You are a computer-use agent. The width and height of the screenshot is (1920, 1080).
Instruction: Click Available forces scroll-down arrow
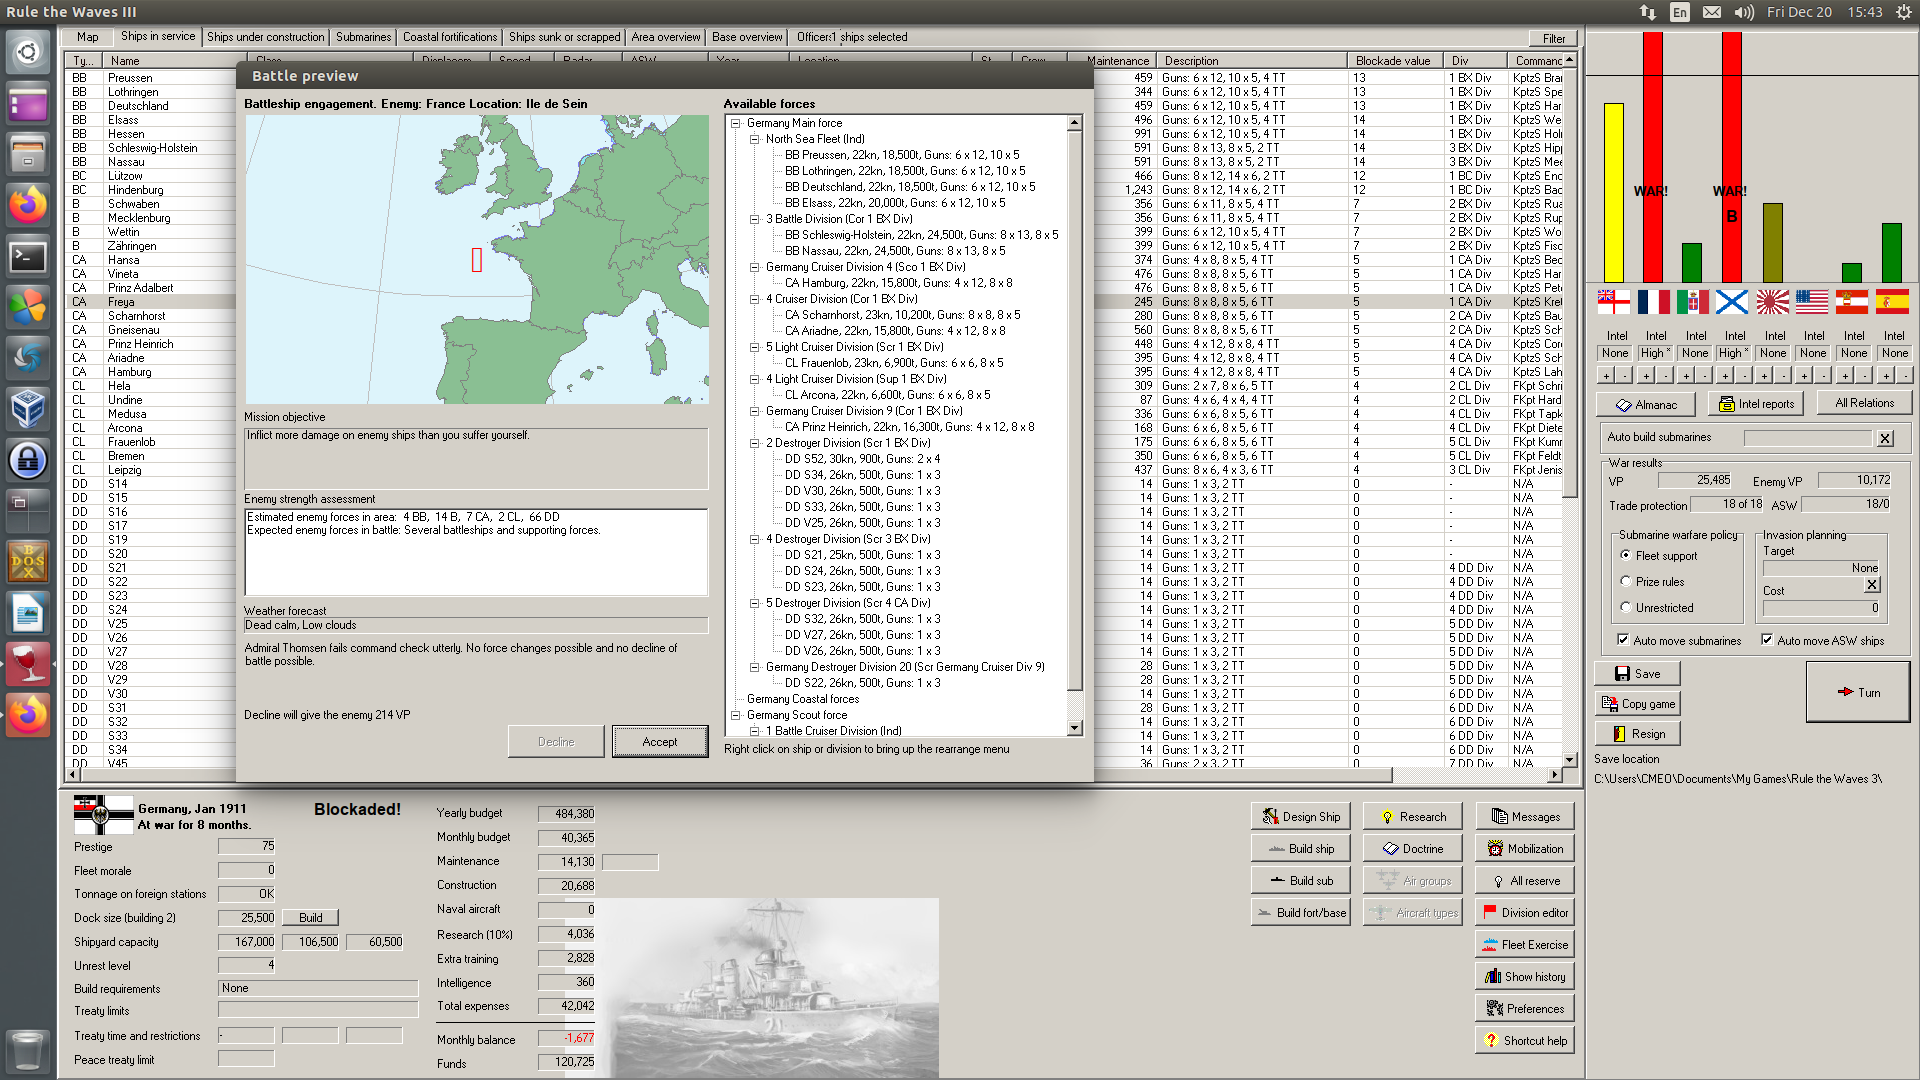(1075, 729)
